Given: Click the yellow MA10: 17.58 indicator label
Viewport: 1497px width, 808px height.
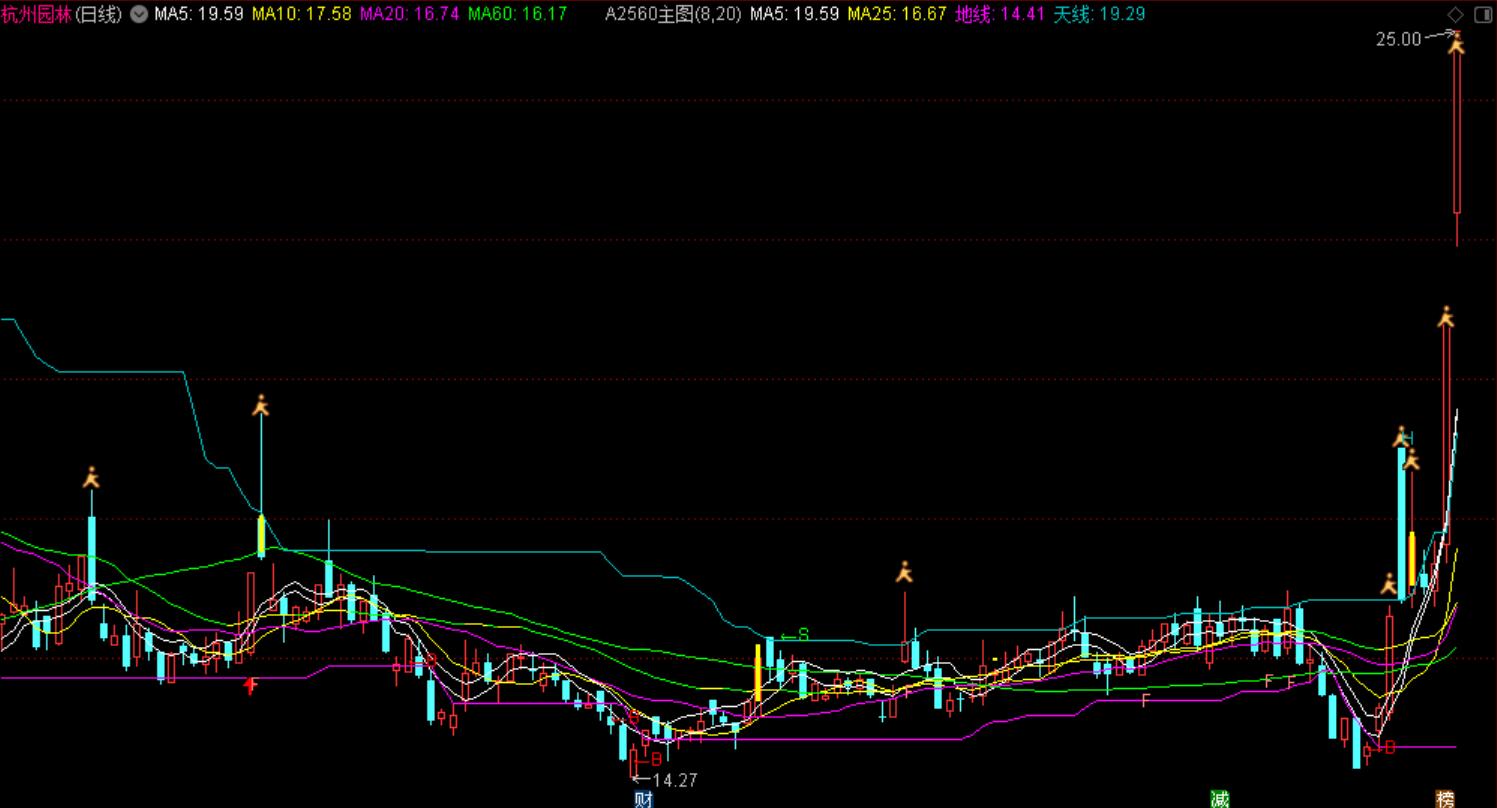Looking at the screenshot, I should (x=301, y=14).
